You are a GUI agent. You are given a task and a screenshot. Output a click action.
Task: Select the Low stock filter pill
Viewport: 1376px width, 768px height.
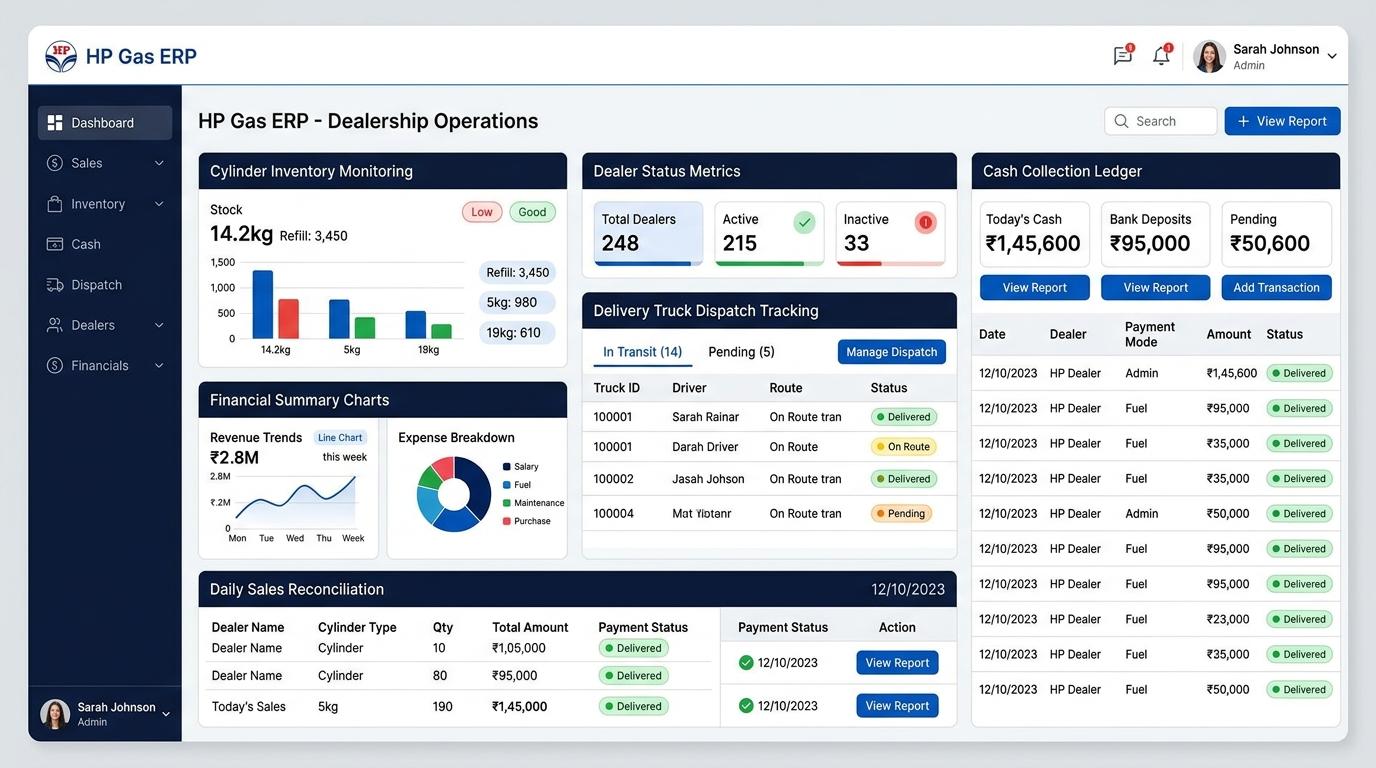[482, 212]
